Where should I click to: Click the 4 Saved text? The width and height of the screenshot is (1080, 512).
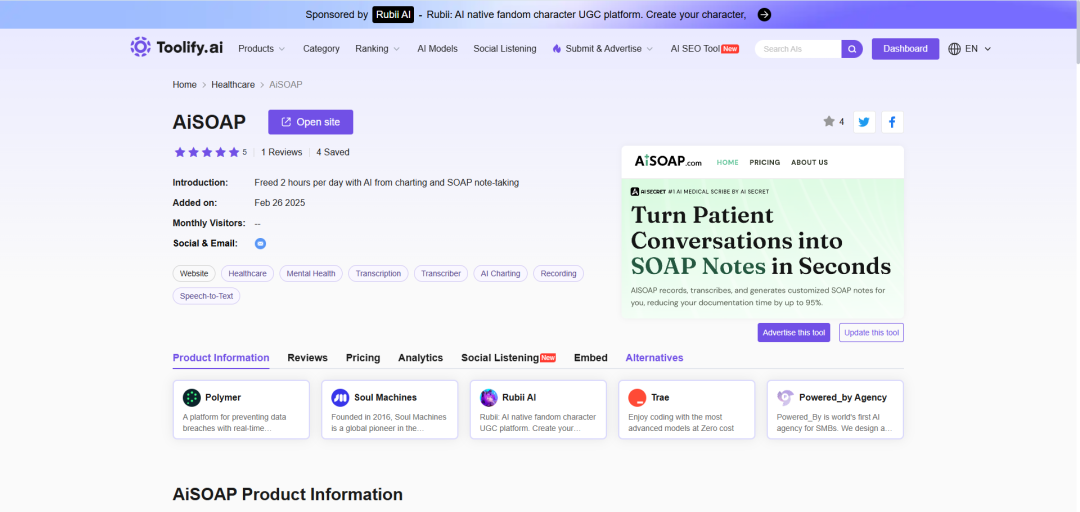click(x=333, y=152)
